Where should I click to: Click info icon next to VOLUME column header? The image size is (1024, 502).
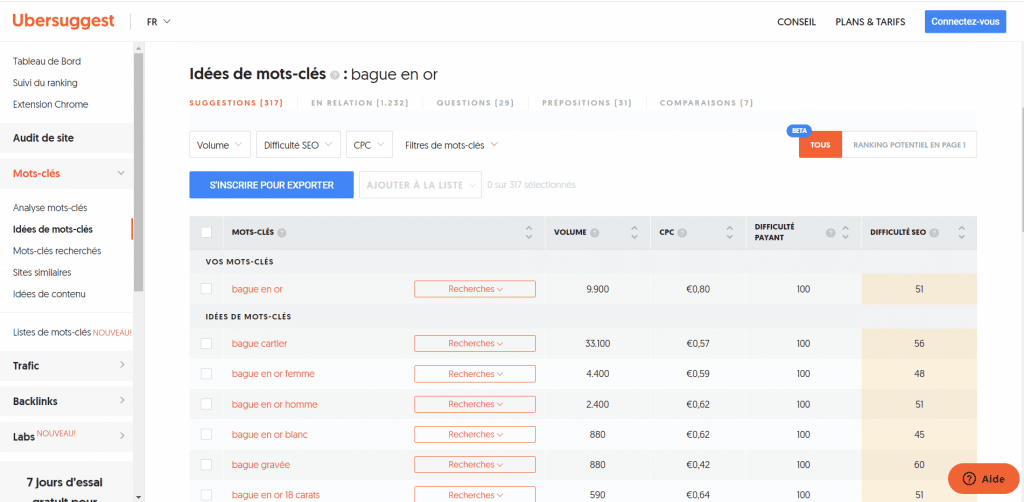pos(595,233)
